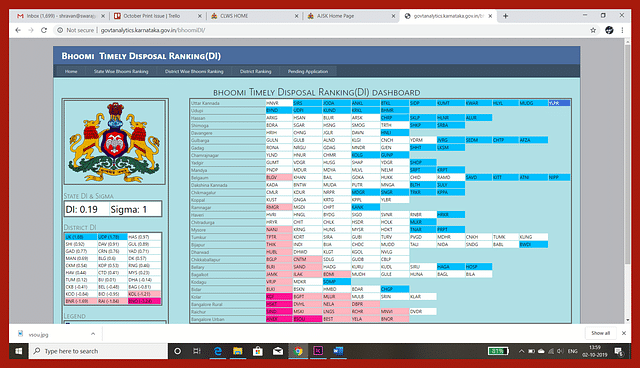Click UDP (1.78) in District DI table

[x=112, y=237]
